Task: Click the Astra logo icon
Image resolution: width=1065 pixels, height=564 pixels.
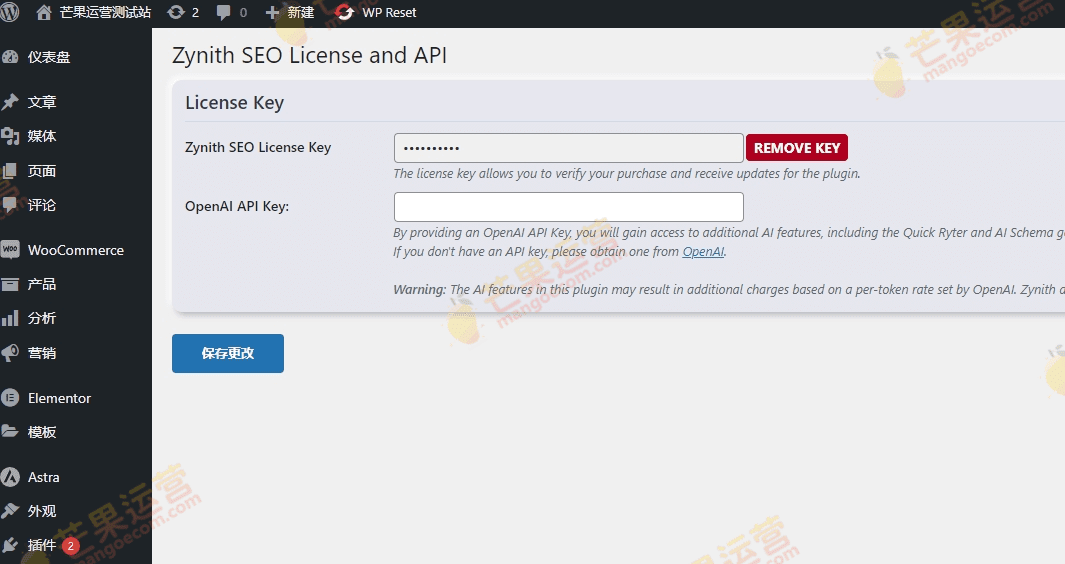Action: (x=10, y=477)
